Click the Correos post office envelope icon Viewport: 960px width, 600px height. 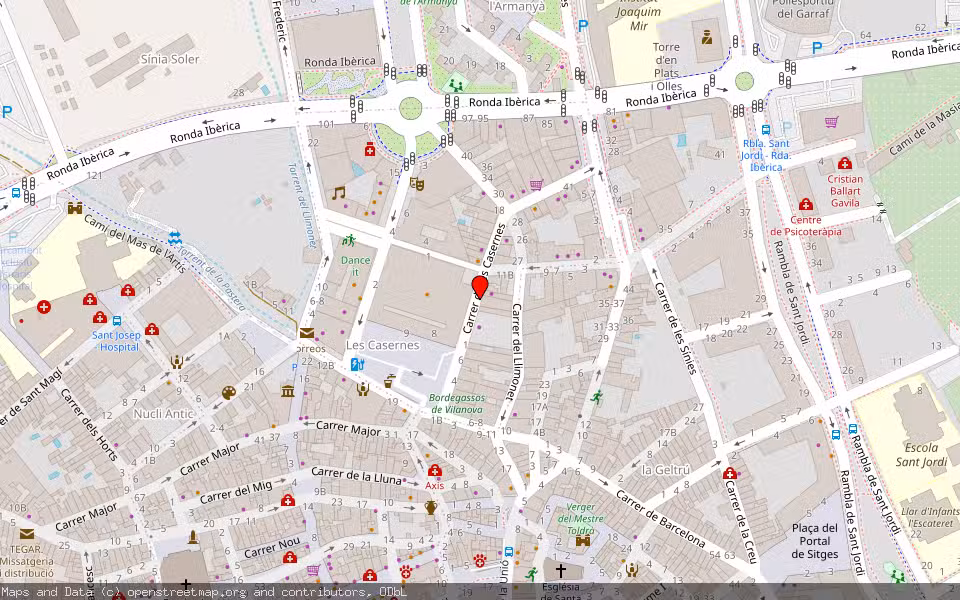(x=306, y=333)
